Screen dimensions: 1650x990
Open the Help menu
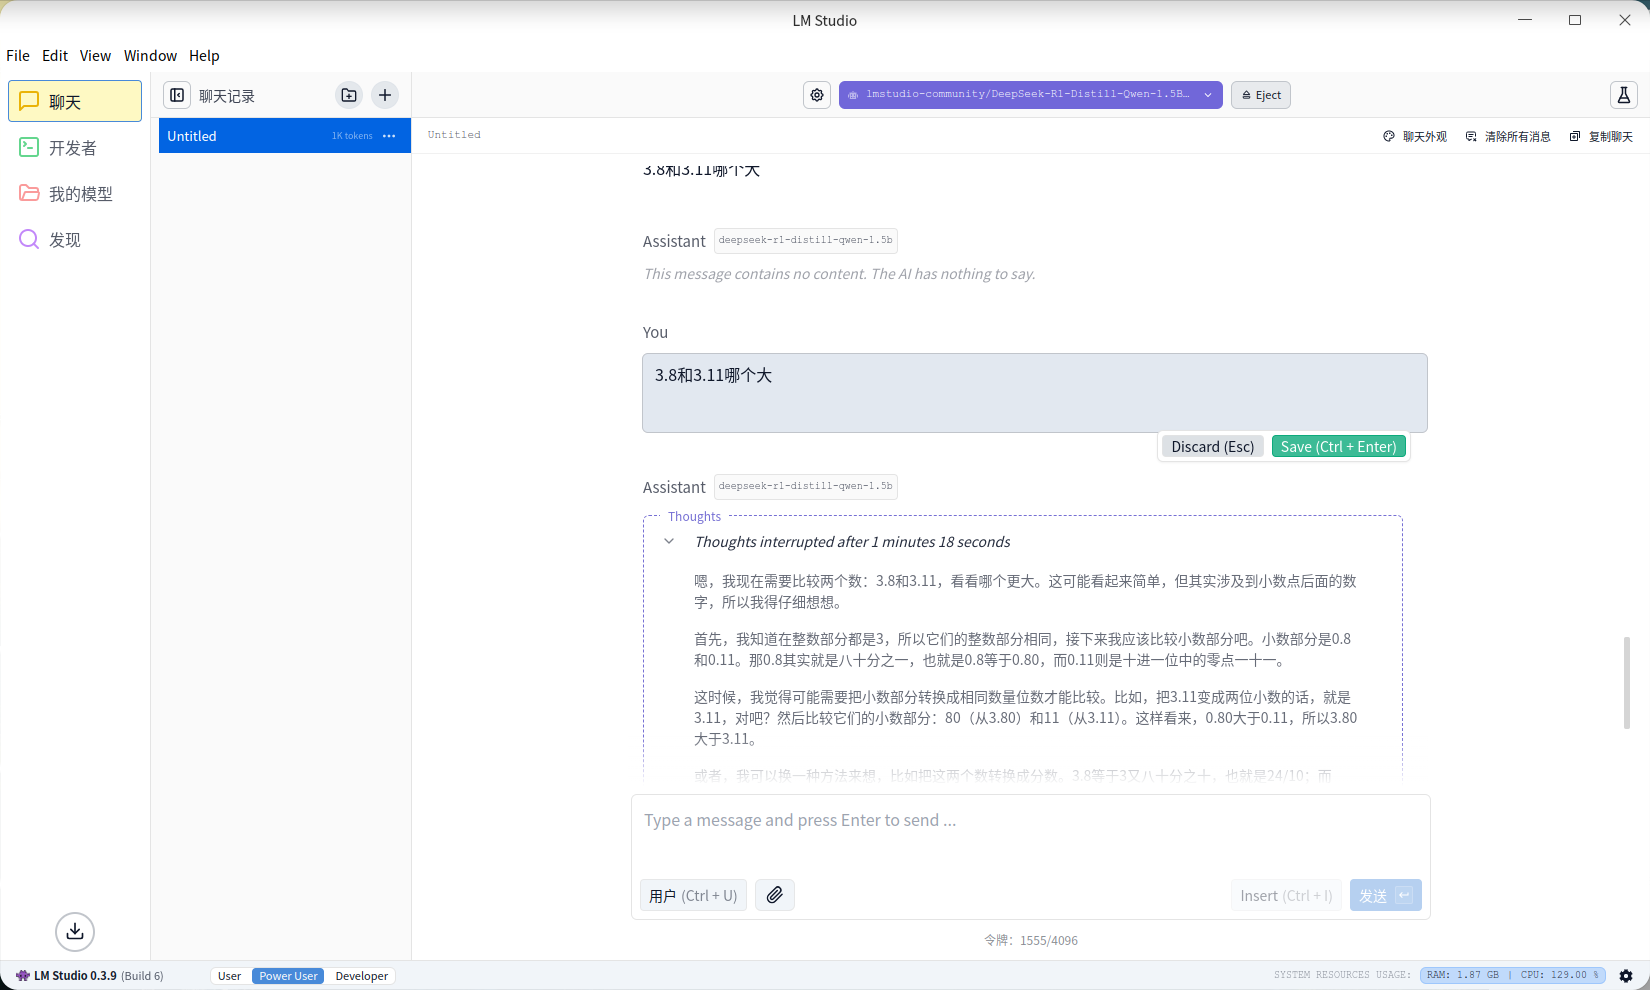204,56
